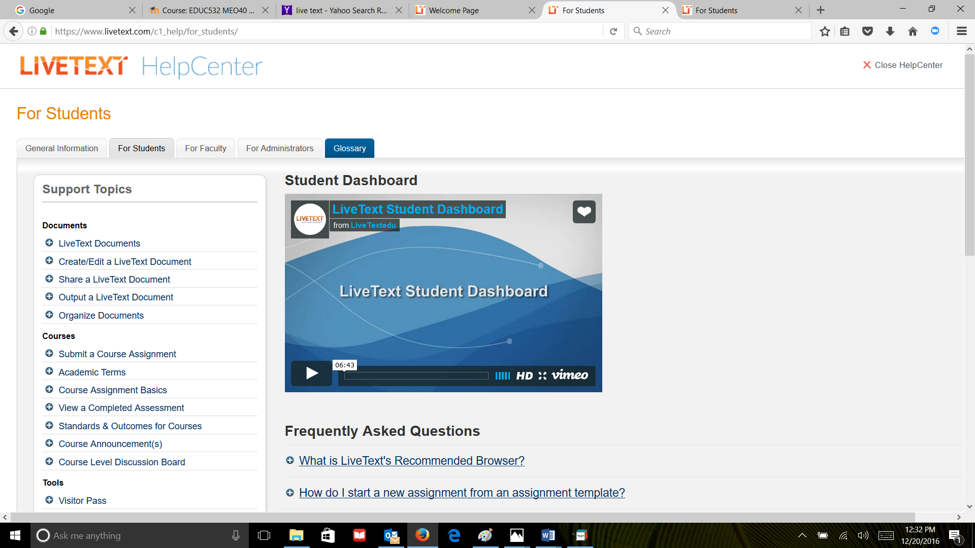Adjust the Vimeo volume bars

point(502,376)
